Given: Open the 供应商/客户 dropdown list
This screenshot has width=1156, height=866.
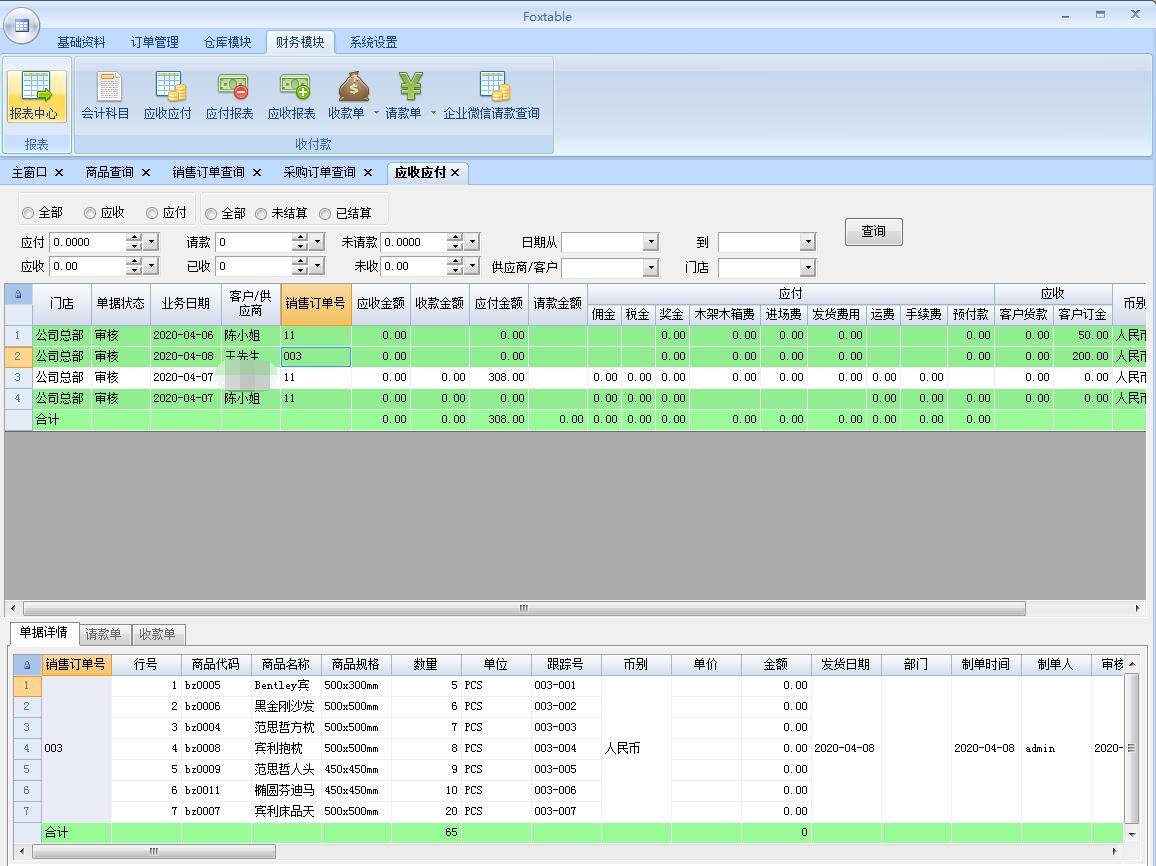Looking at the screenshot, I should click(x=651, y=267).
